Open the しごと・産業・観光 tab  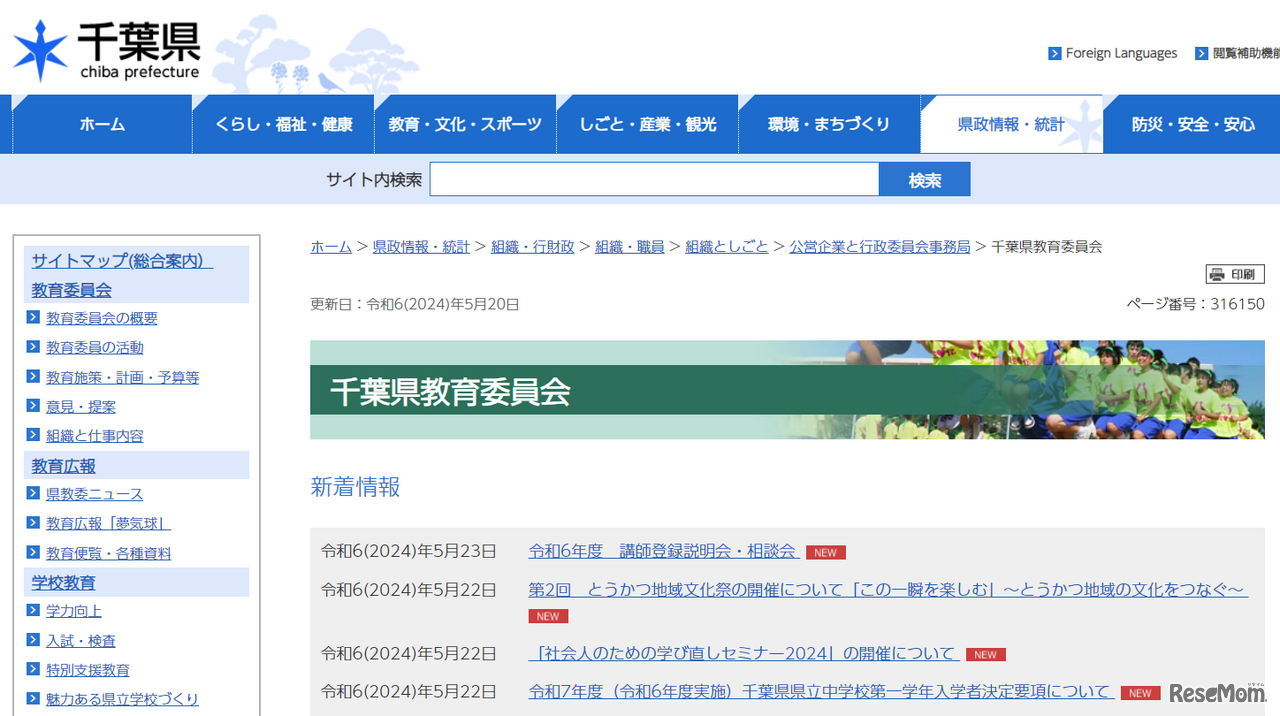(x=648, y=124)
